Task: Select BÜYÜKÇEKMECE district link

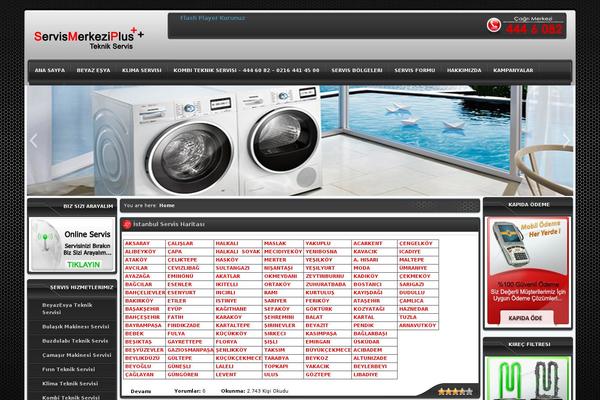Action: [x=328, y=350]
